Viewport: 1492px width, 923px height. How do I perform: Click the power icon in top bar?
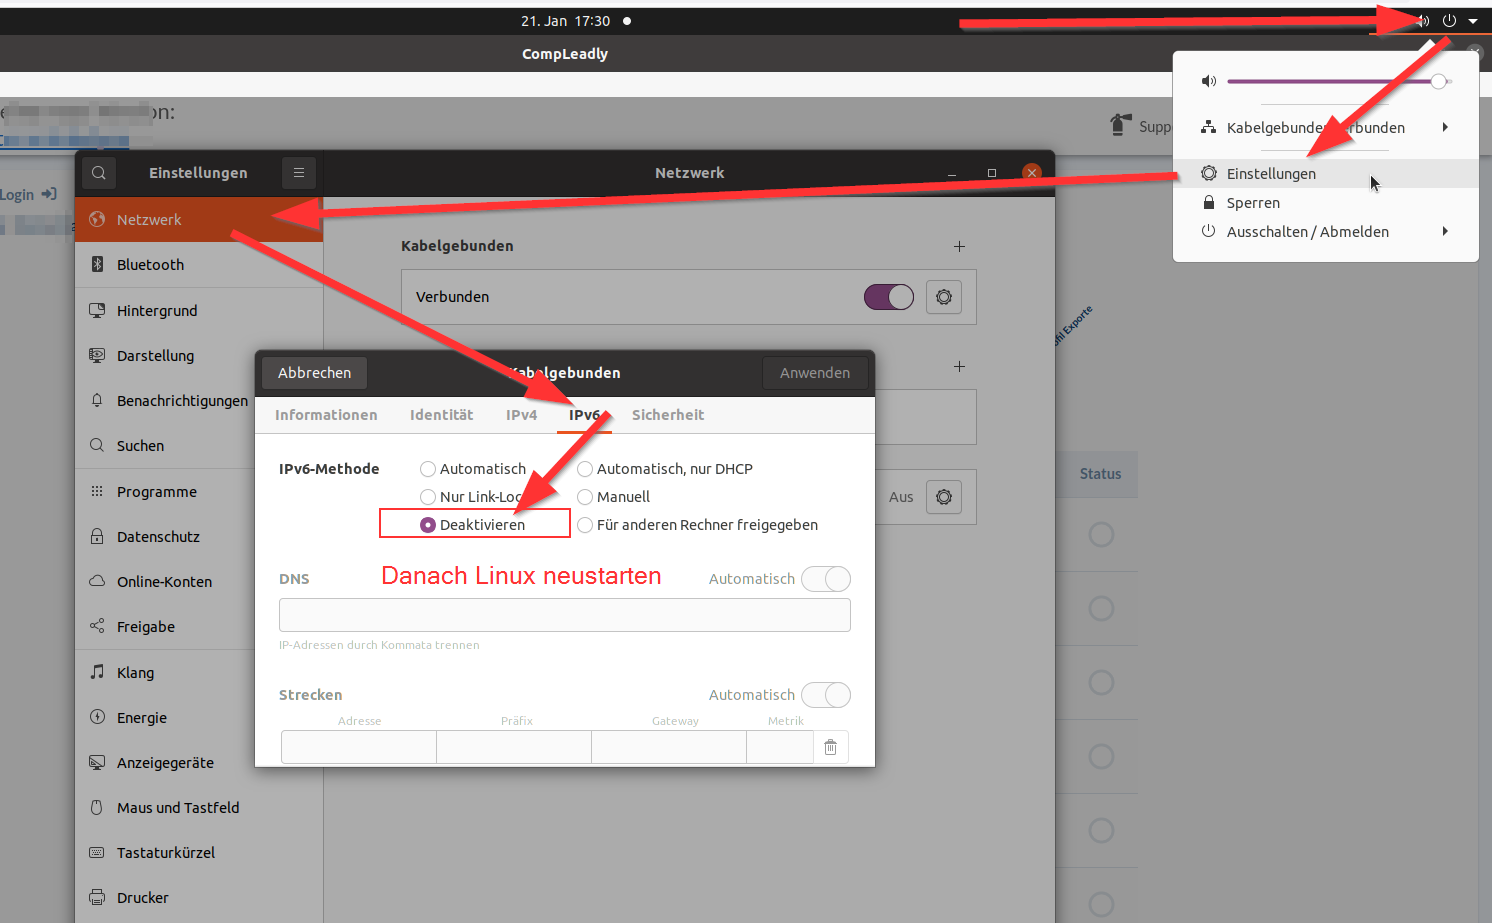coord(1449,21)
